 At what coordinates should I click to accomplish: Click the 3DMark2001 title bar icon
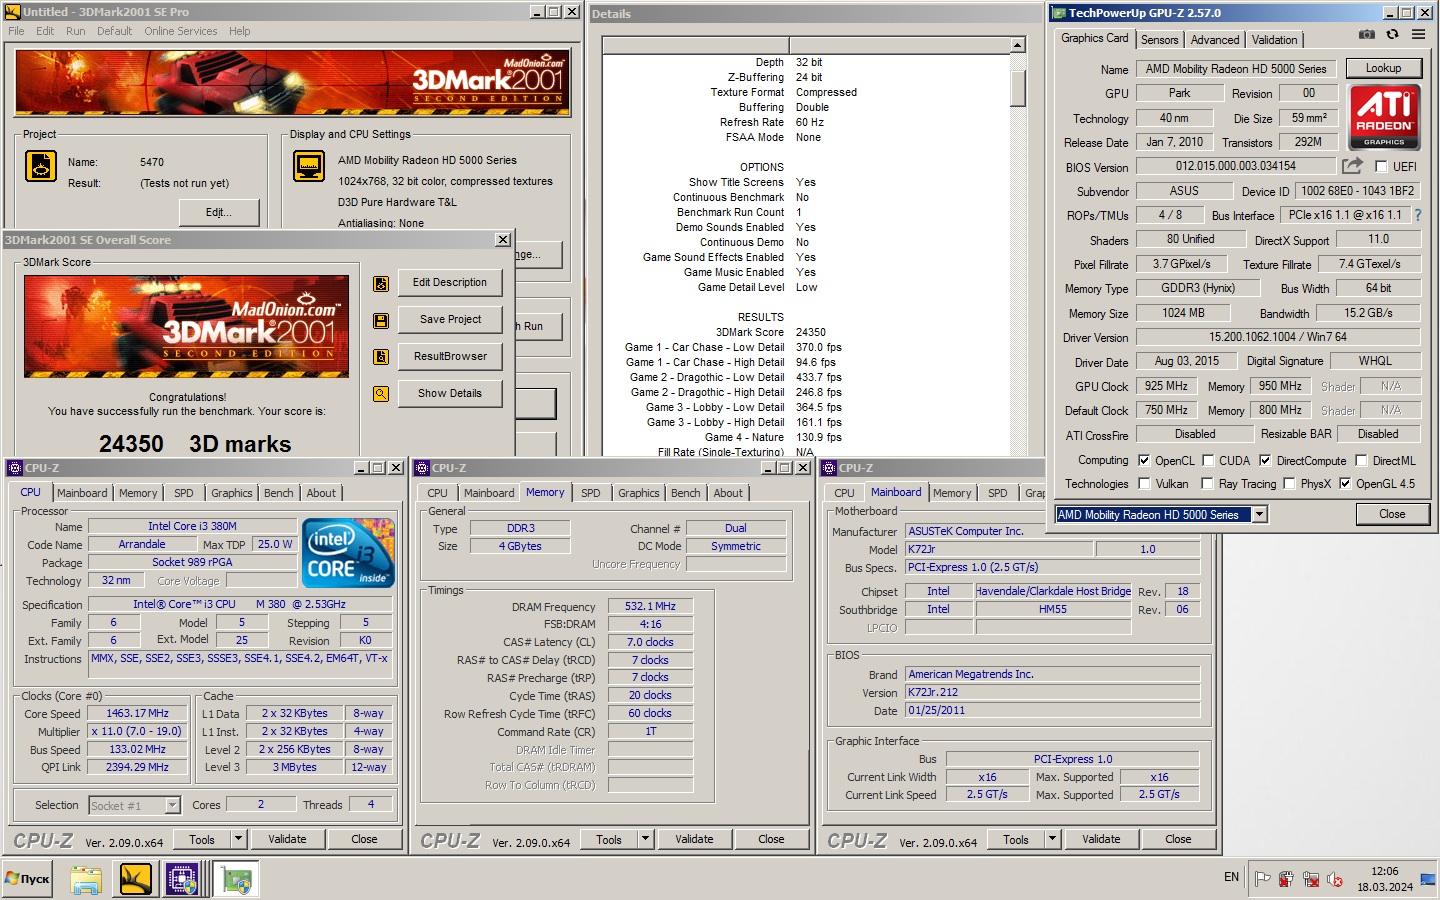(x=12, y=12)
